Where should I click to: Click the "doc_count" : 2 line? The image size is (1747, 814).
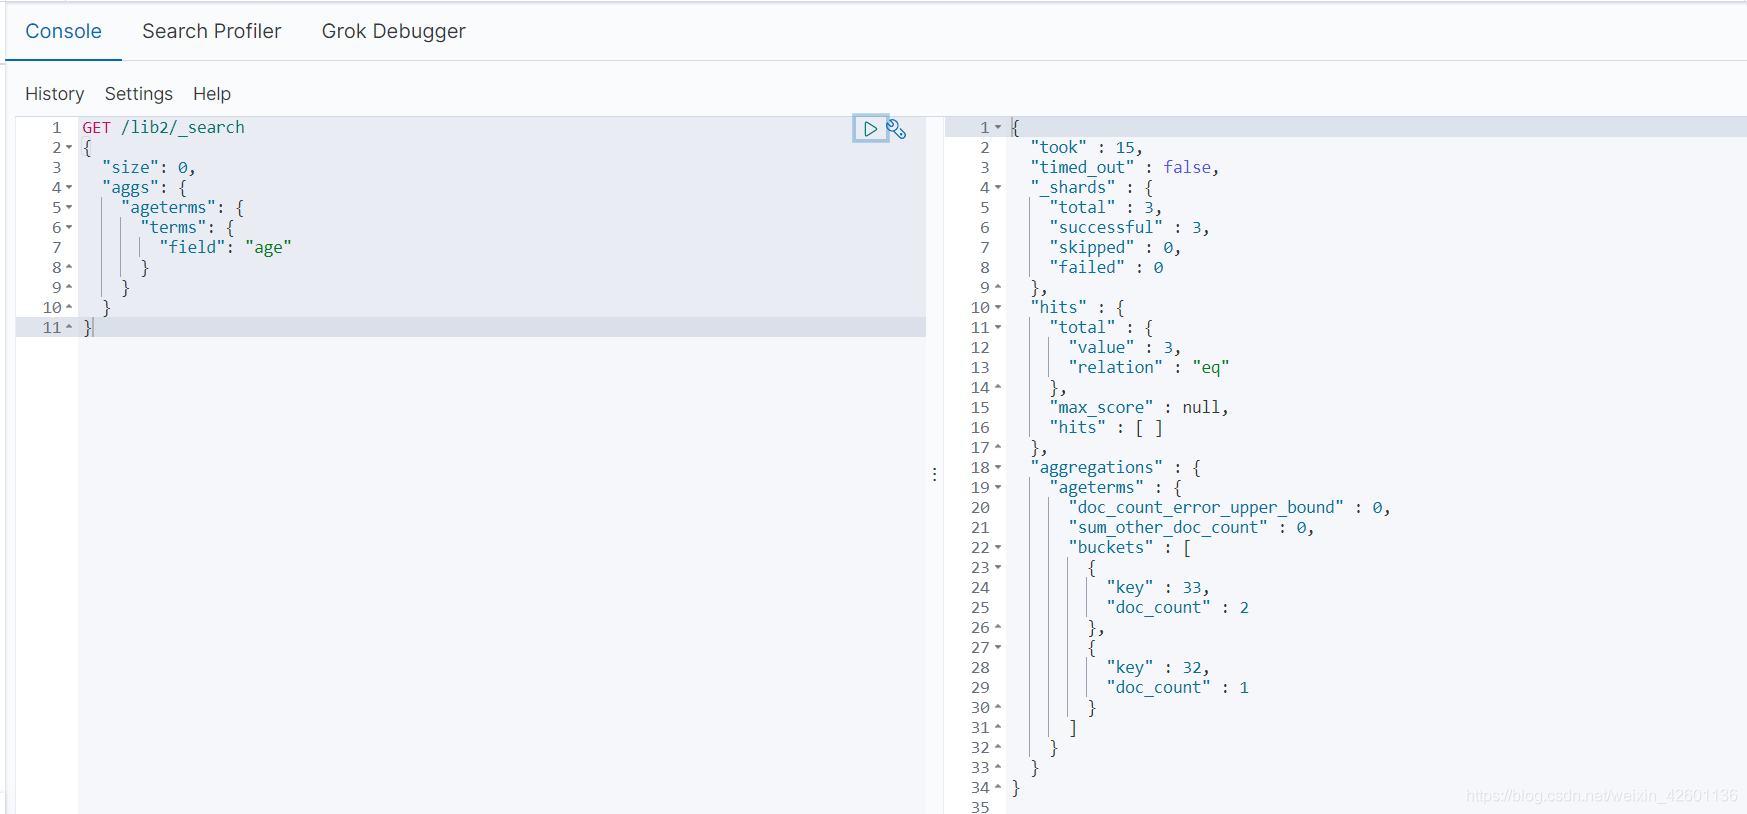tap(1177, 607)
